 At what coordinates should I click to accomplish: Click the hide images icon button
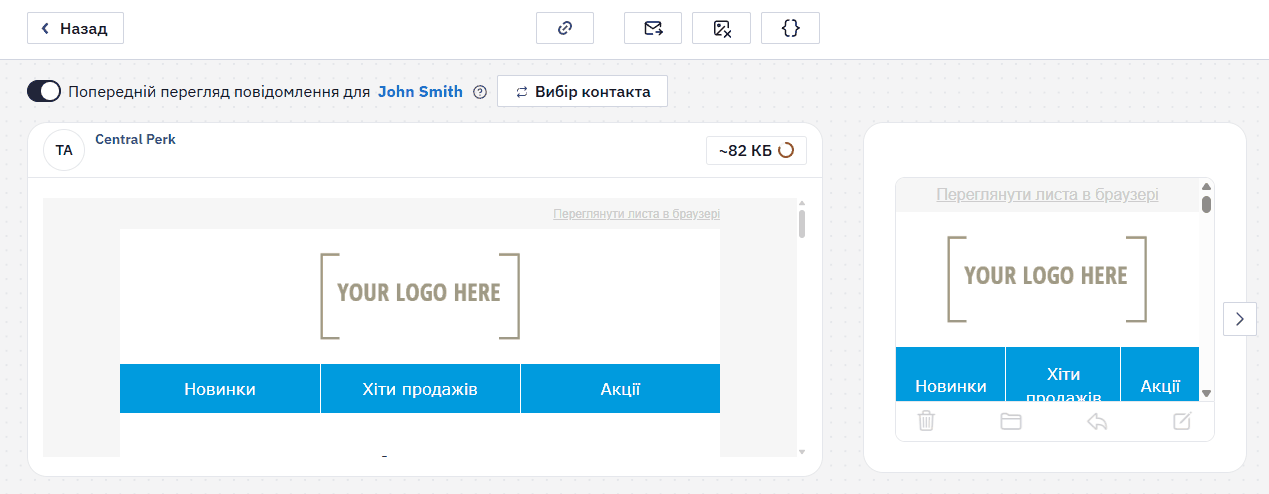722,28
